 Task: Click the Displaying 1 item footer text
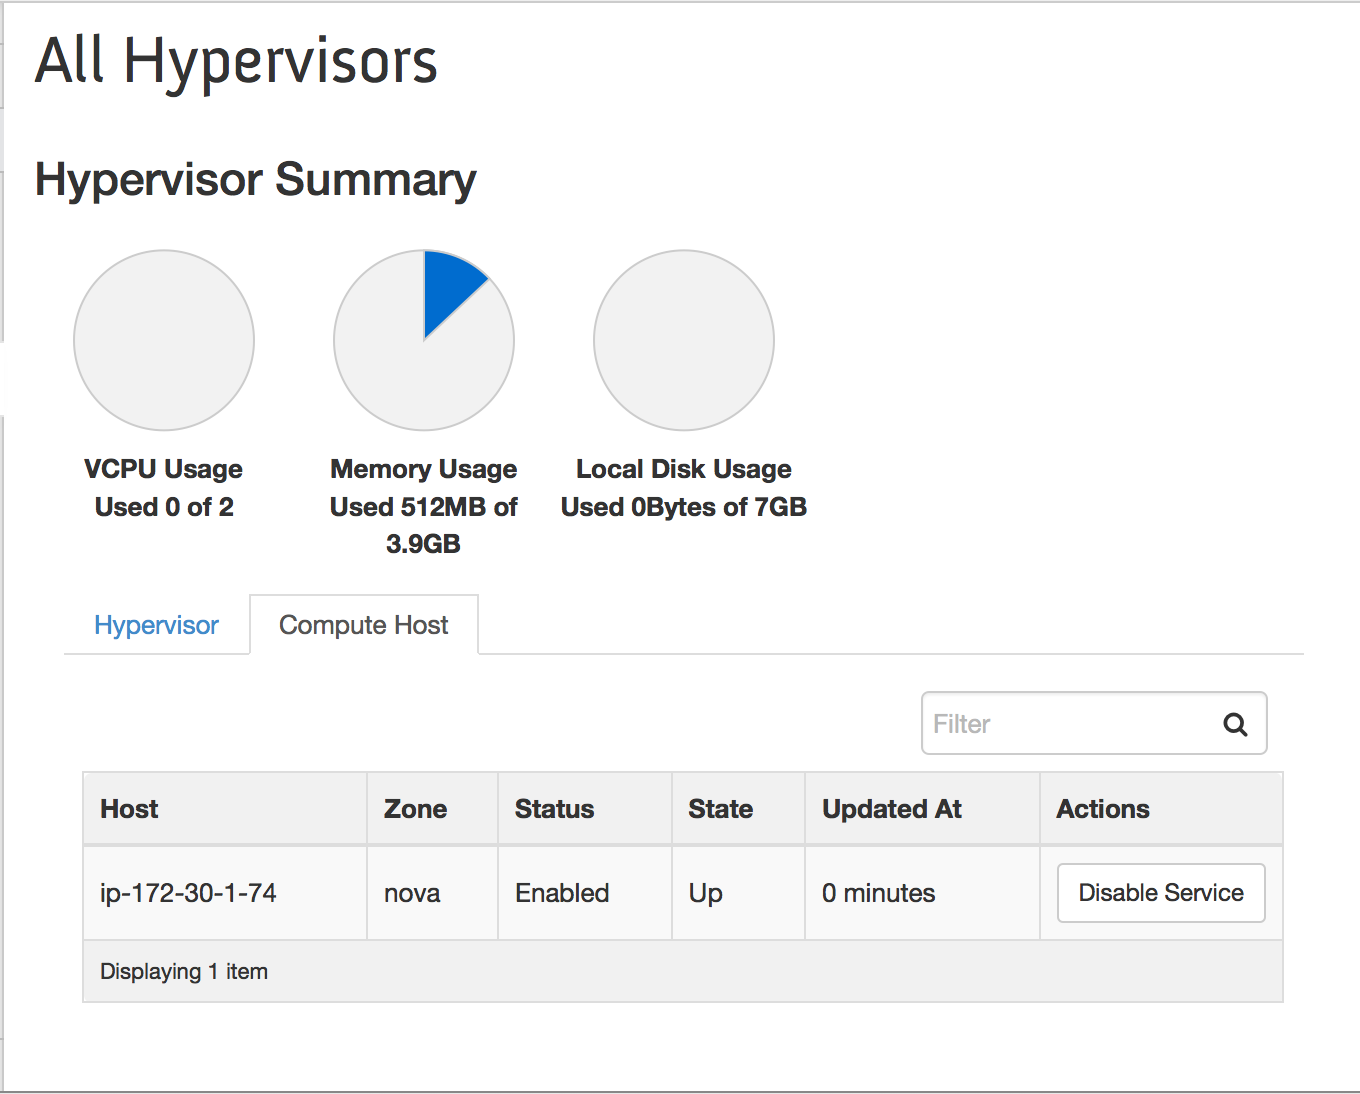[184, 972]
